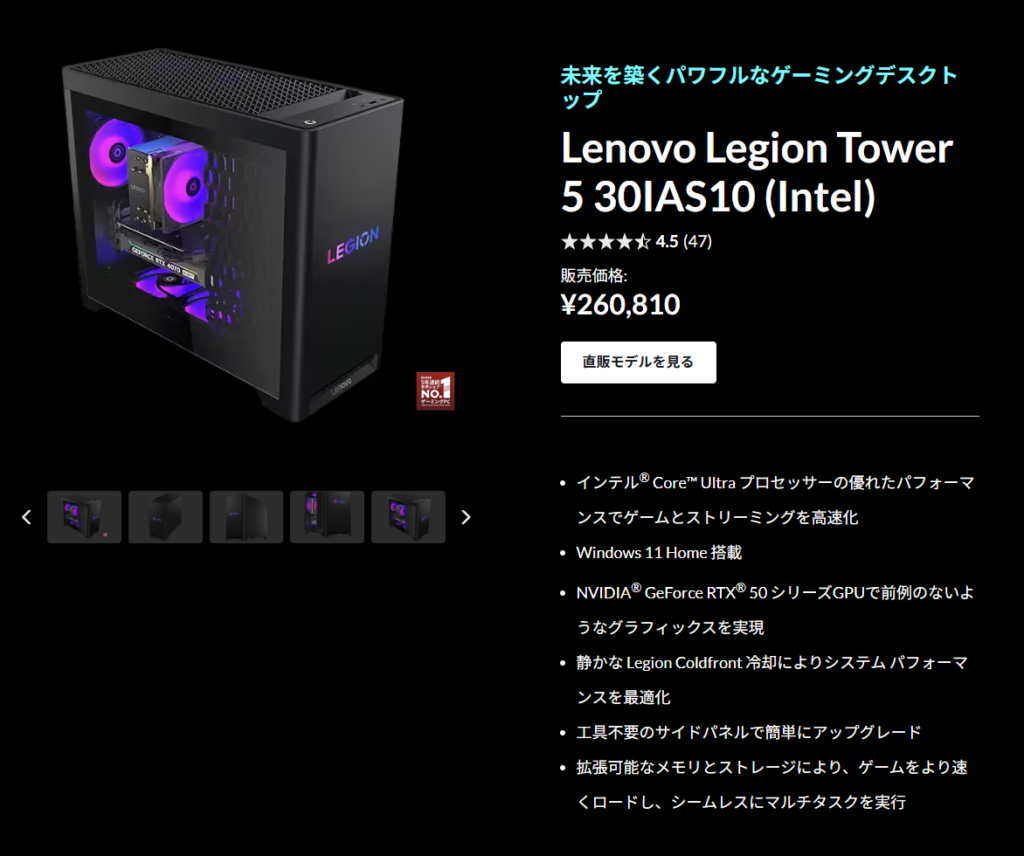Click the five-star rating icons
1024x856 pixels.
pyautogui.click(x=606, y=242)
